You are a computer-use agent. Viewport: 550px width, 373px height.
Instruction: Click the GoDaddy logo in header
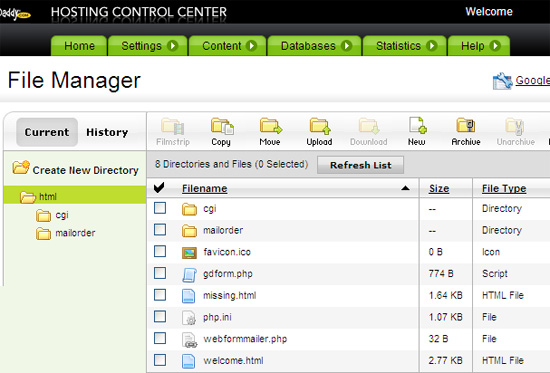click(15, 14)
